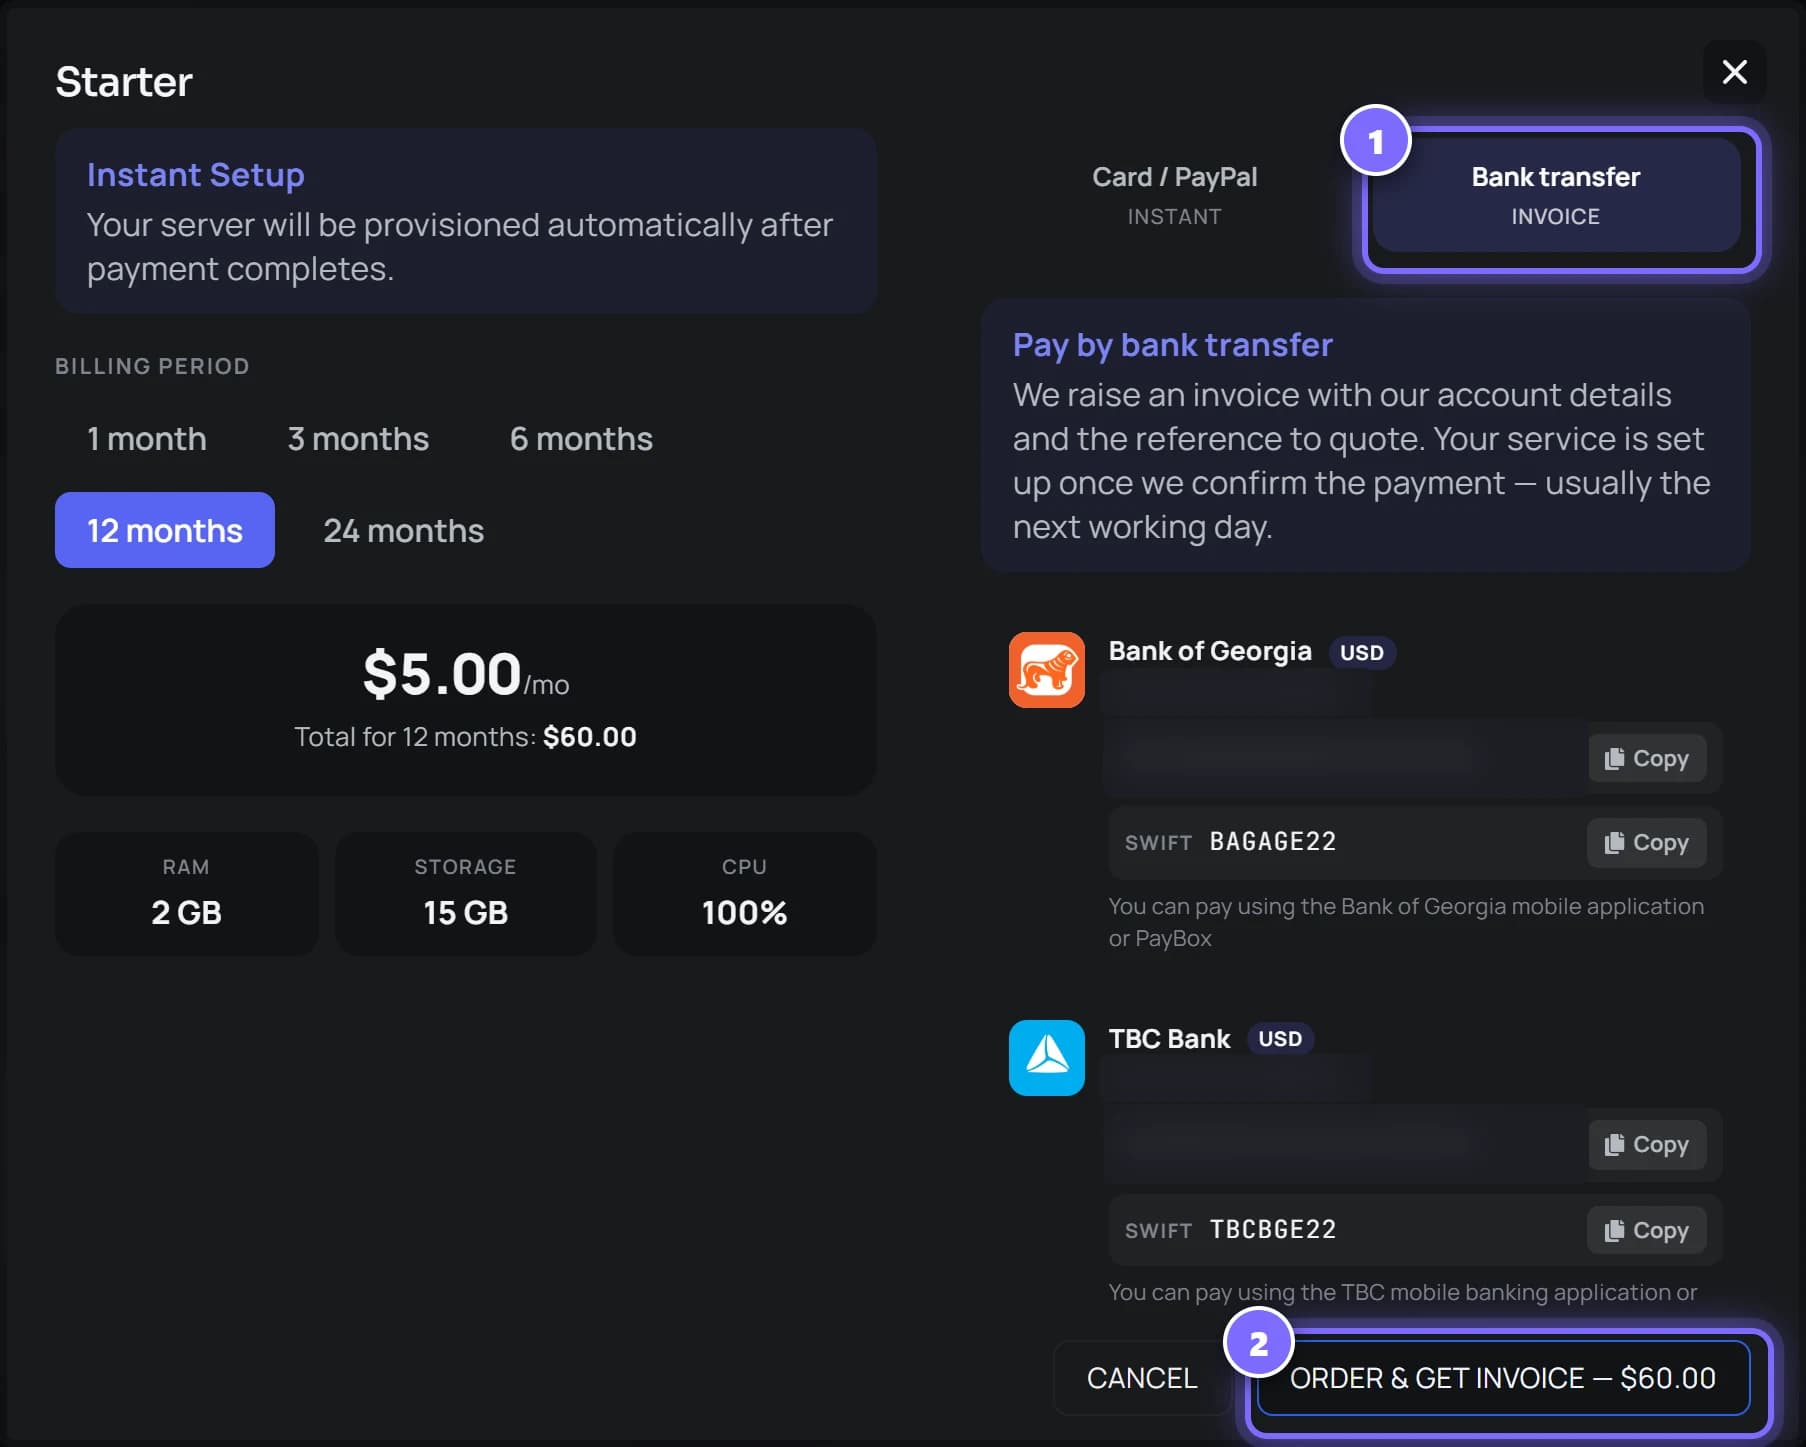The width and height of the screenshot is (1806, 1447).
Task: Click Order & Get Invoice — $60.00
Action: pyautogui.click(x=1503, y=1378)
